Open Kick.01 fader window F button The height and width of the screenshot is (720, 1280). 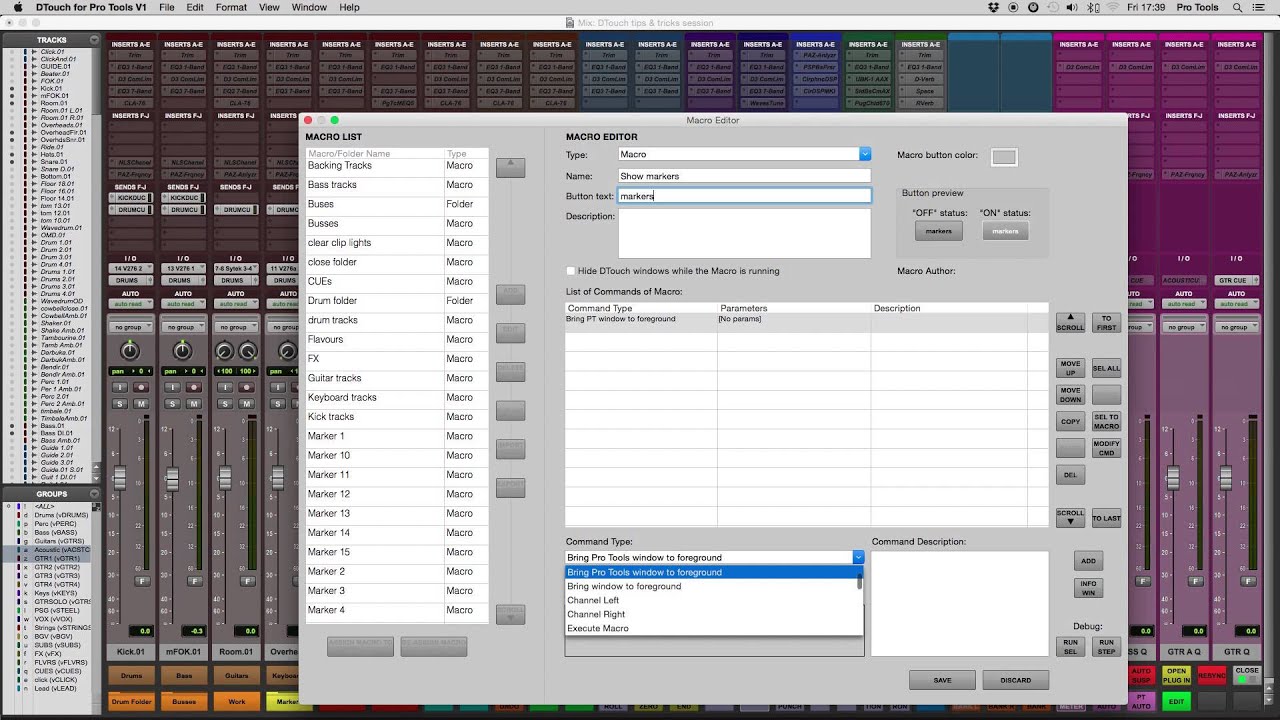142,581
